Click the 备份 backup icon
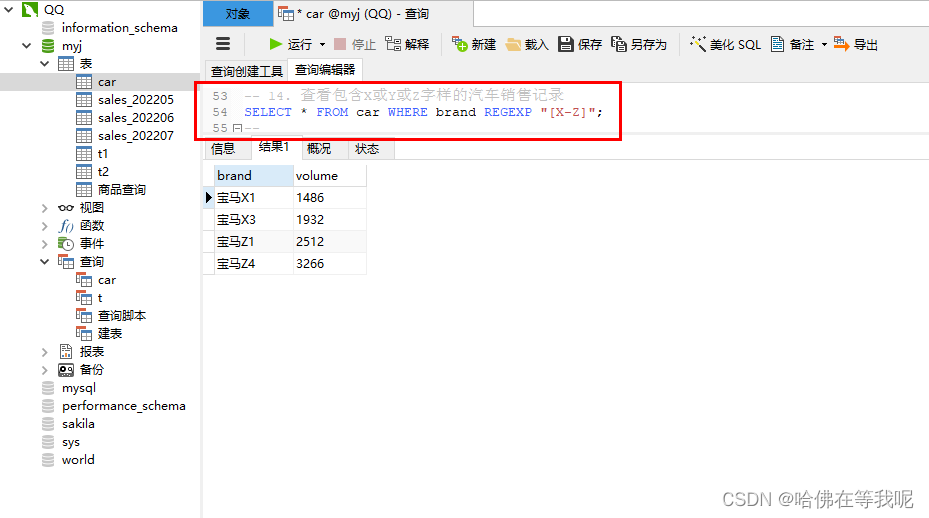The height and width of the screenshot is (518, 929). coord(66,370)
